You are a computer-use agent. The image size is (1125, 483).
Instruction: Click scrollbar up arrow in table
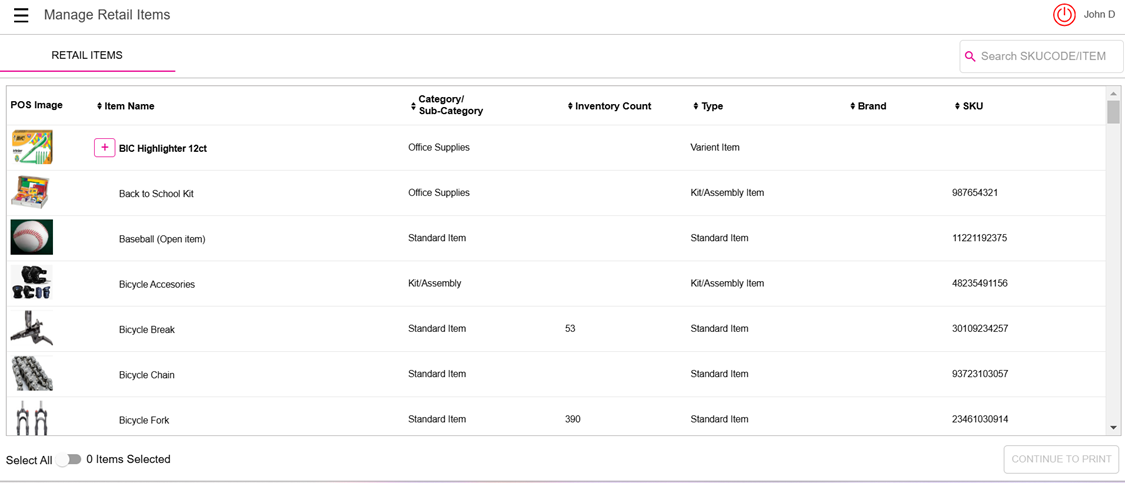(x=1113, y=94)
